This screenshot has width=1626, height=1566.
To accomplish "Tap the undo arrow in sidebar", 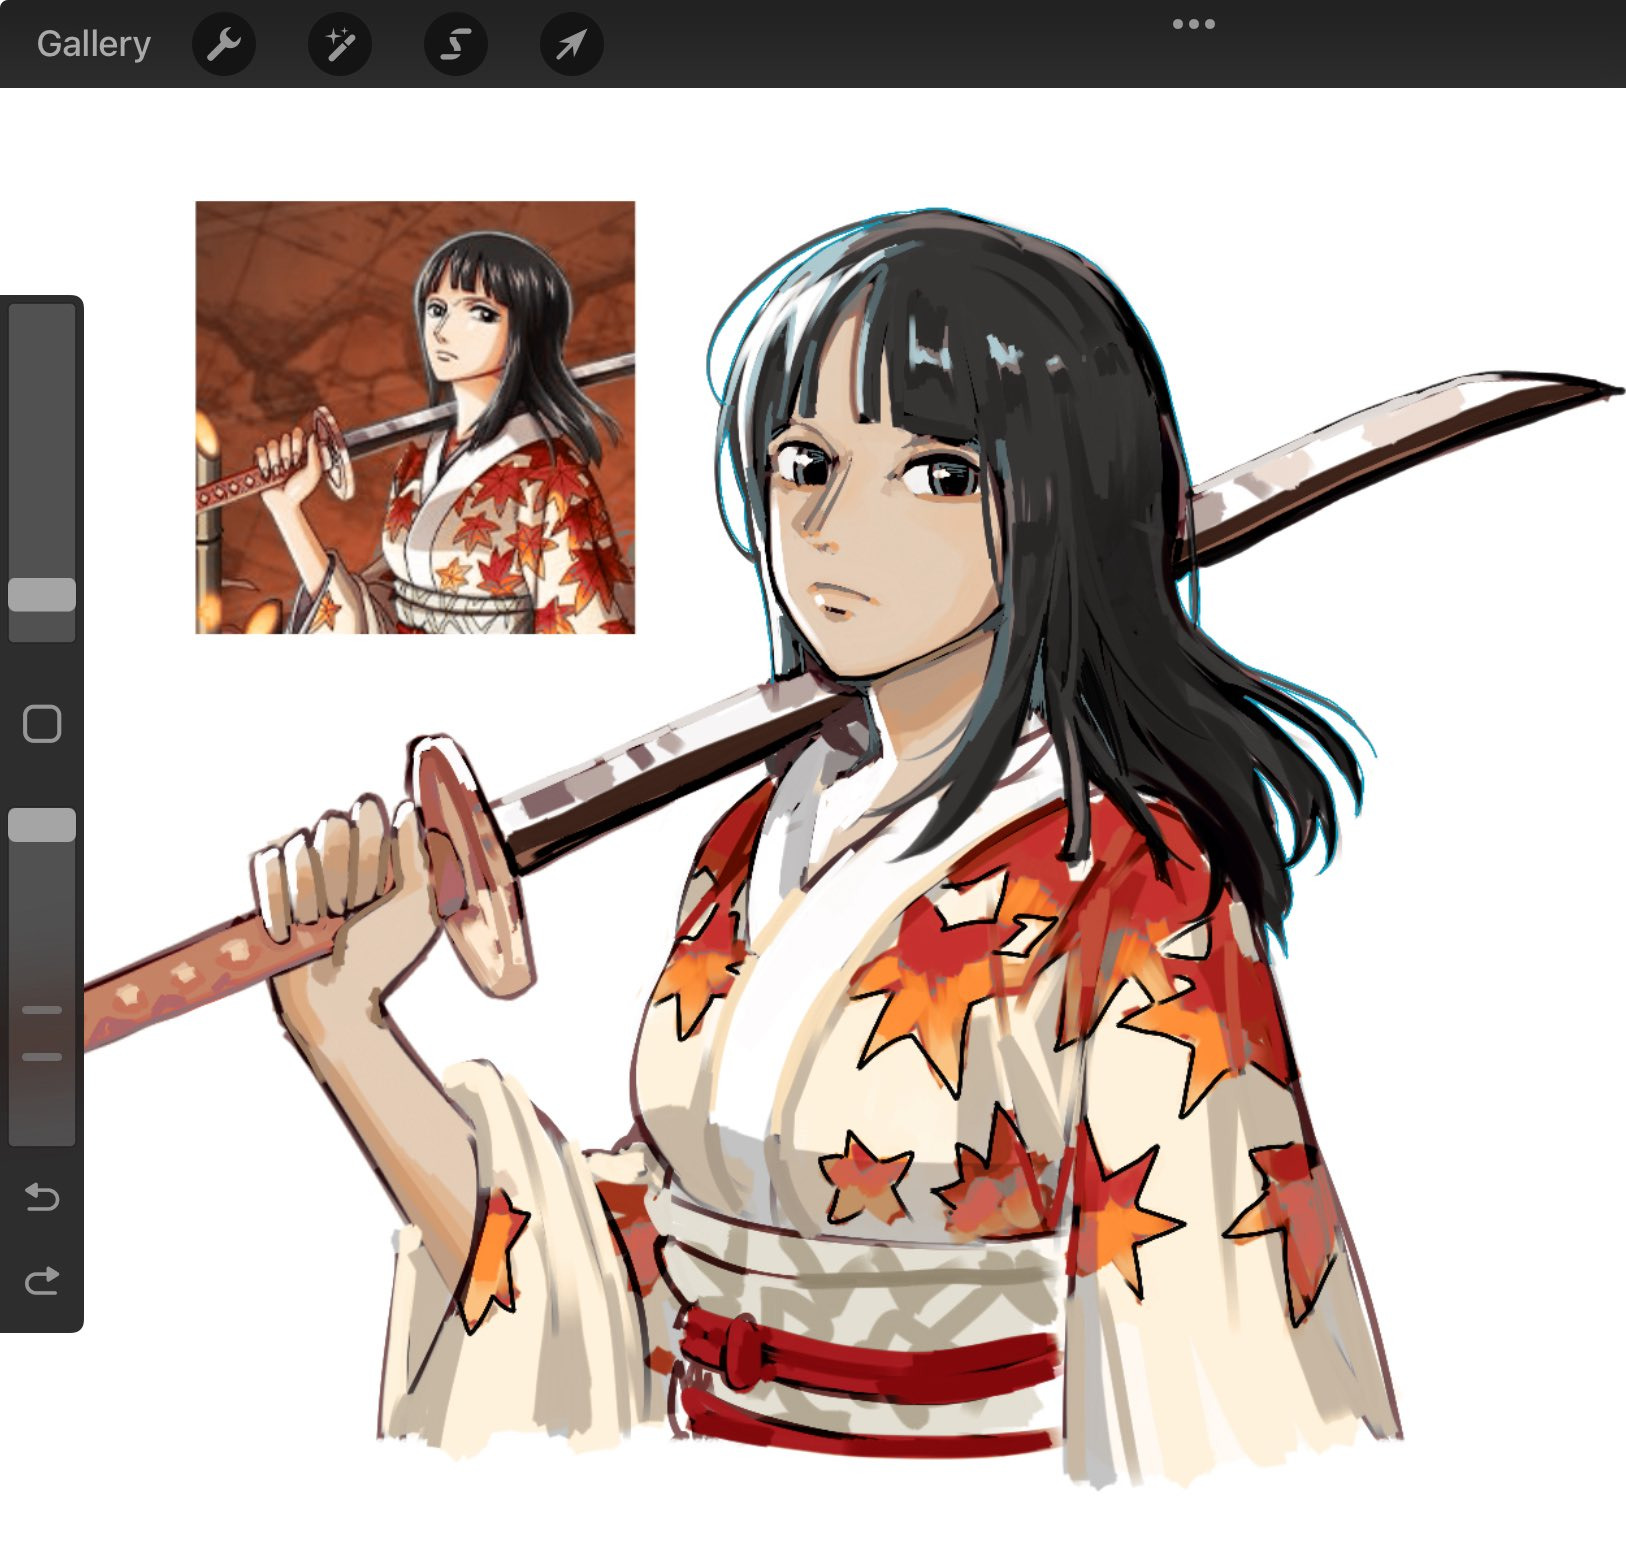I will point(42,1196).
